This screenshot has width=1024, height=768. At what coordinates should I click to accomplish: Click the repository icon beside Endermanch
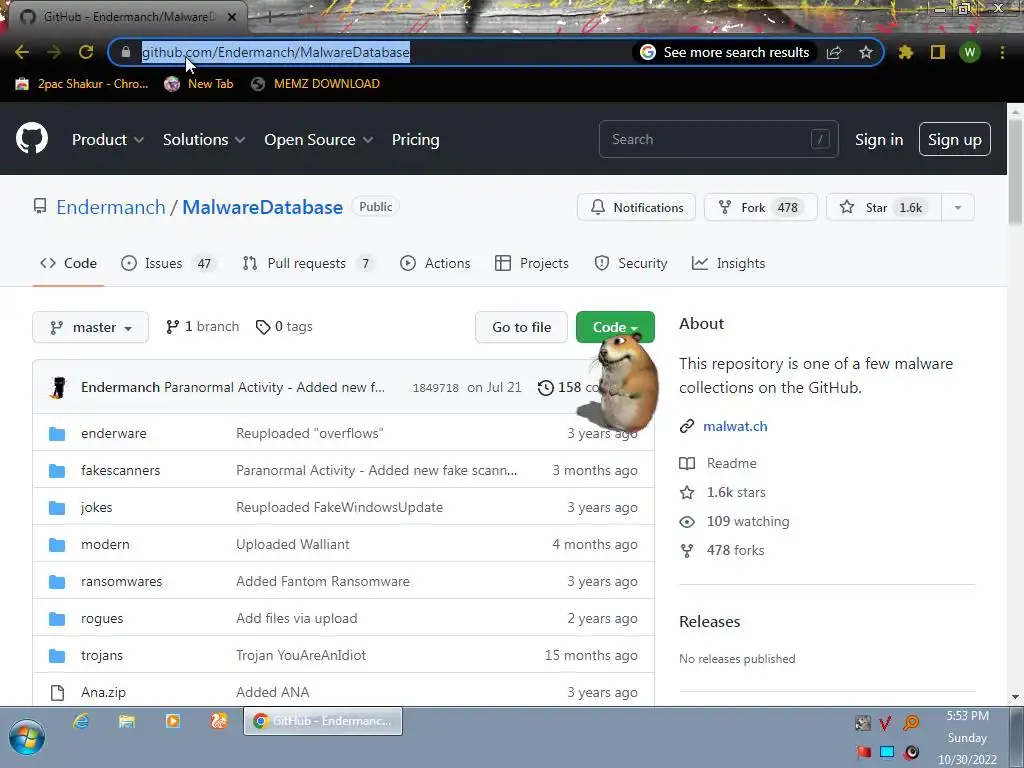pos(40,207)
